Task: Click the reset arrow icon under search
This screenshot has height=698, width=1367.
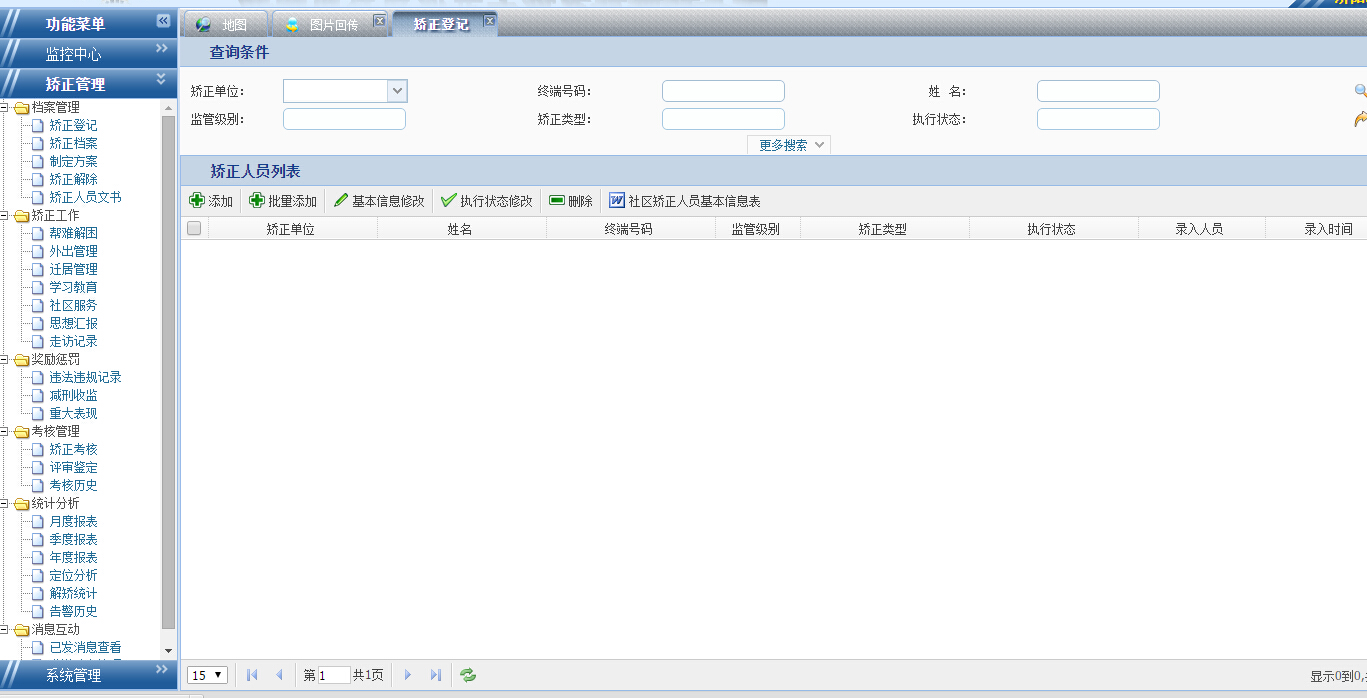Action: coord(1361,119)
